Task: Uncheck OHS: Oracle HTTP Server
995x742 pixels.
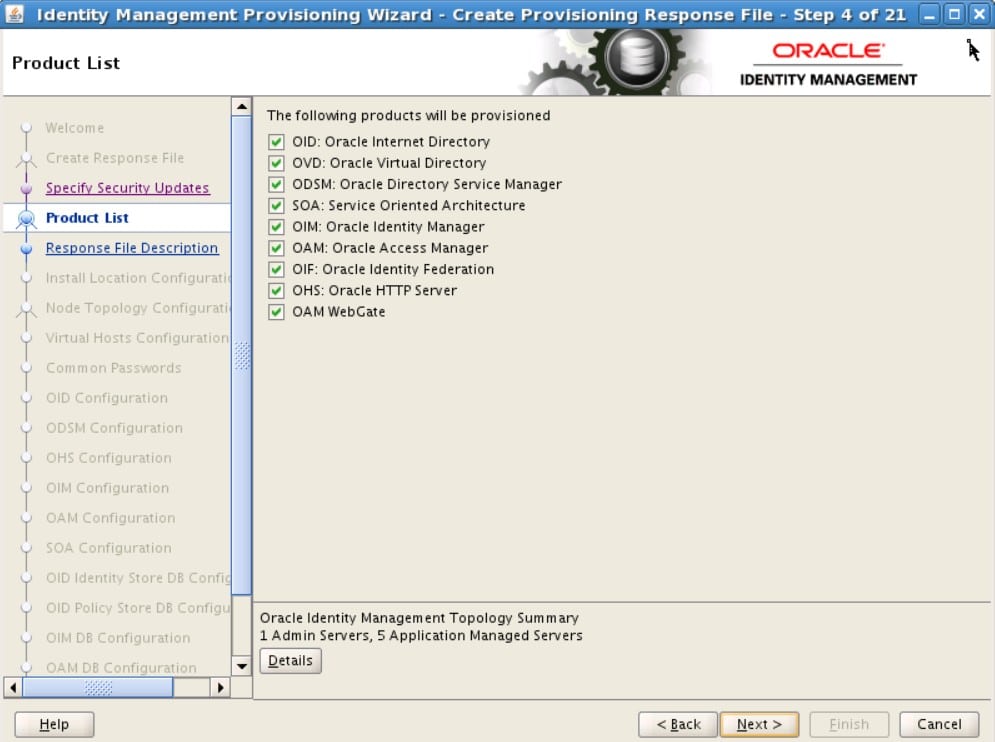Action: click(276, 290)
